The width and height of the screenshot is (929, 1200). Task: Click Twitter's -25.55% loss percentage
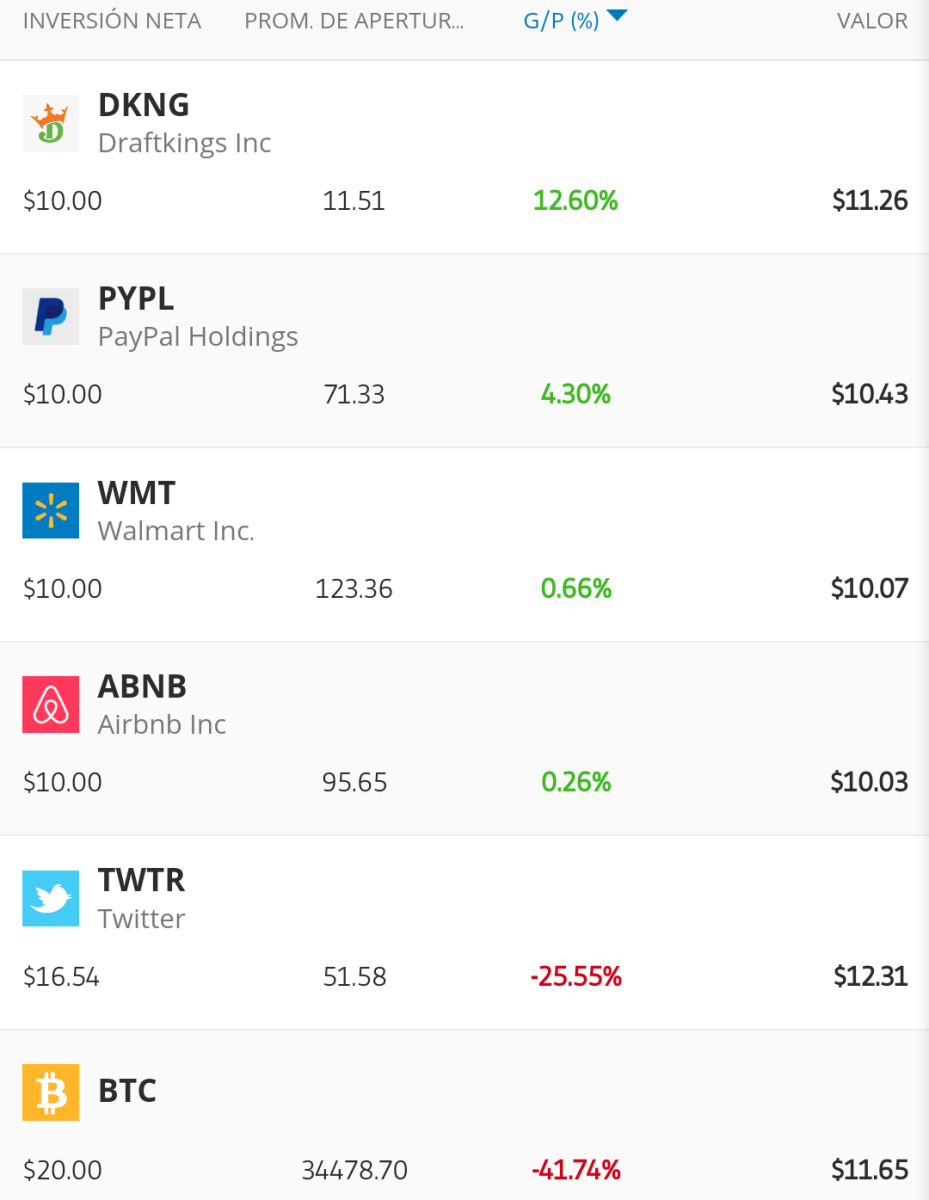point(576,977)
